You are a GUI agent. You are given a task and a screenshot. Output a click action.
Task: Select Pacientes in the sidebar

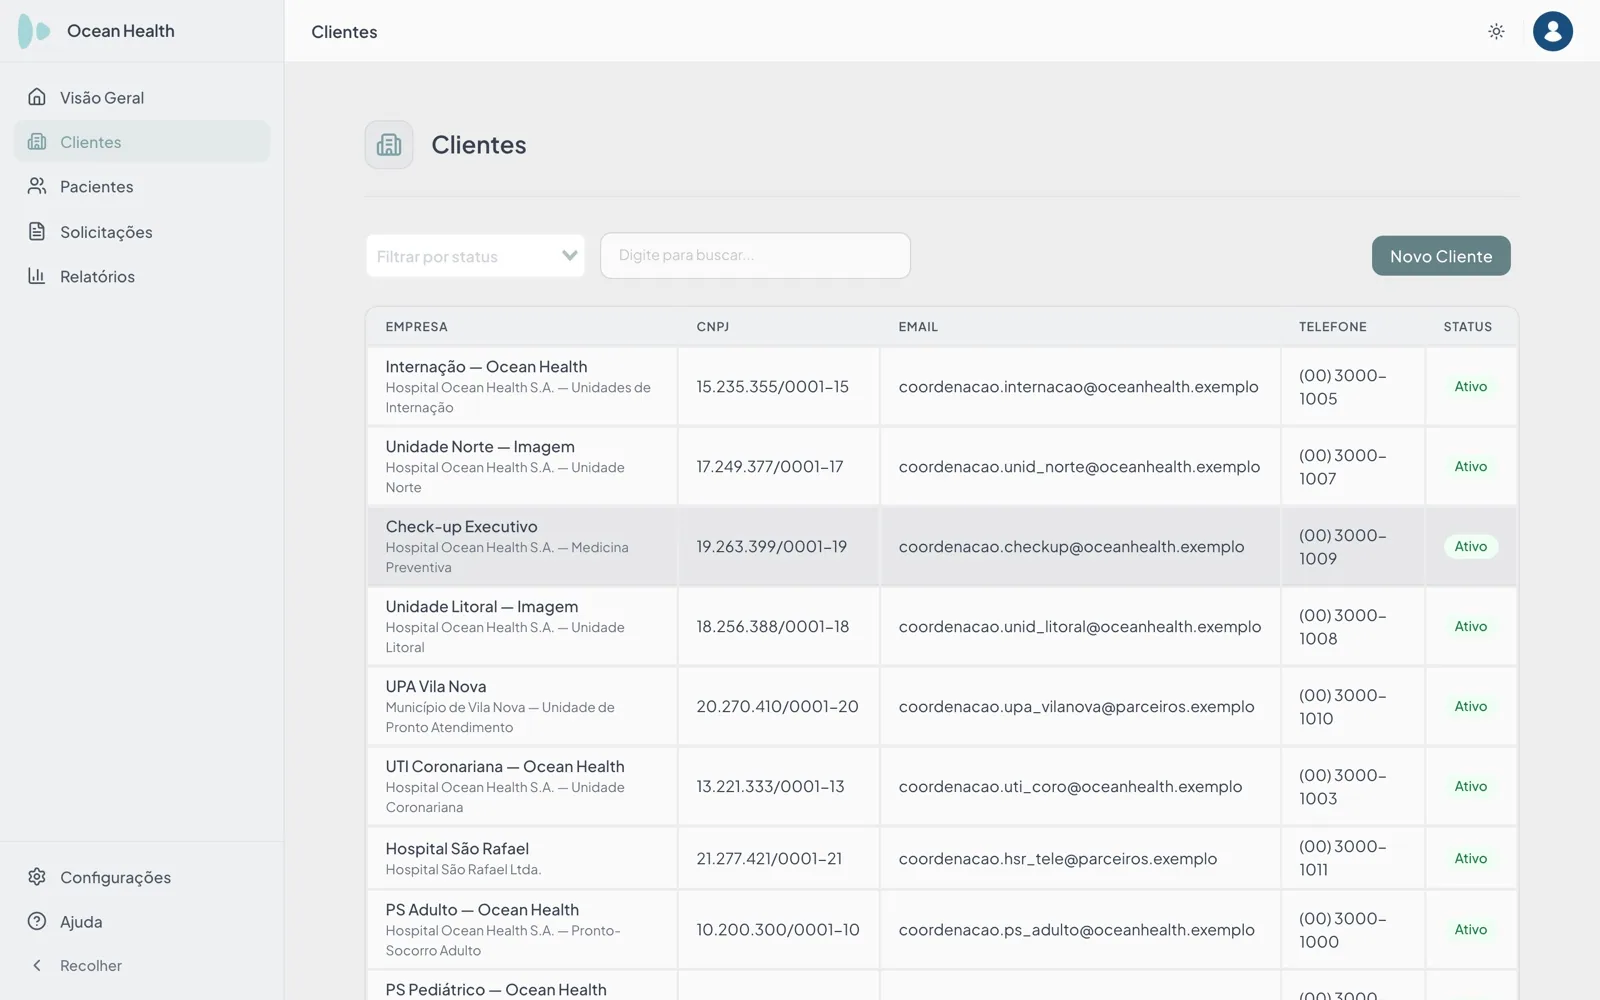pos(142,186)
